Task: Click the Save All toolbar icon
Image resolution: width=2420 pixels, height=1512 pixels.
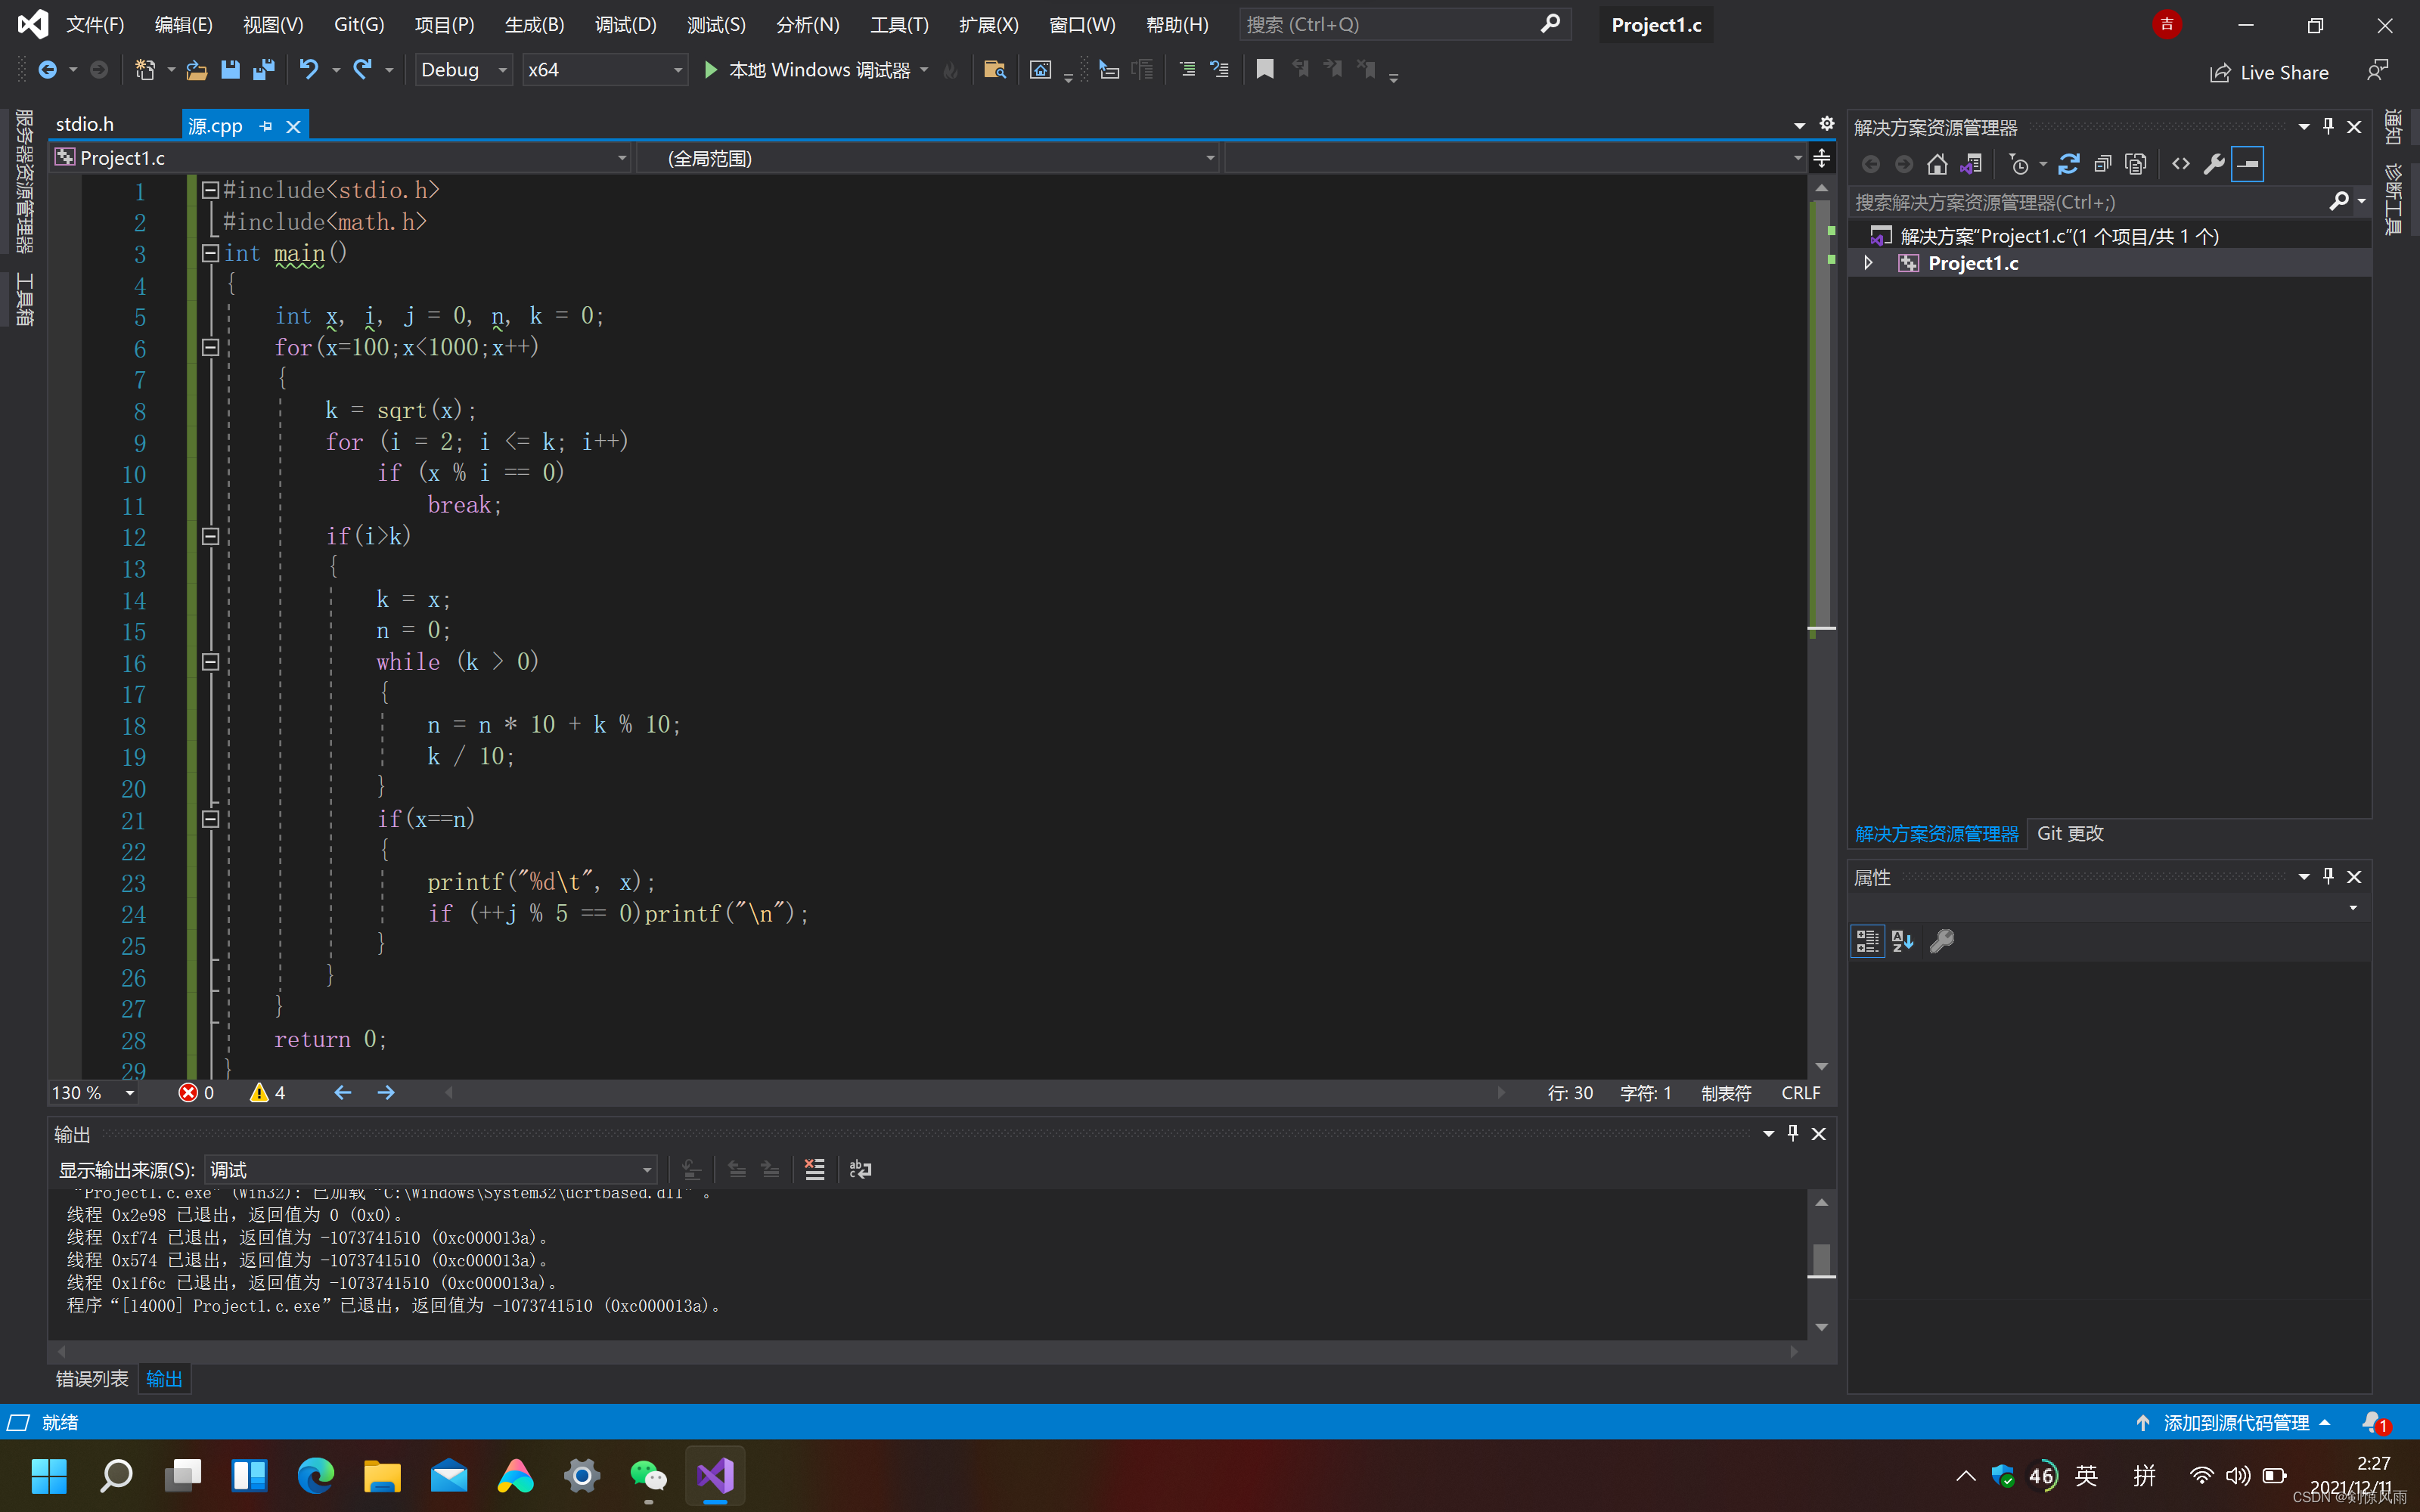Action: click(263, 70)
